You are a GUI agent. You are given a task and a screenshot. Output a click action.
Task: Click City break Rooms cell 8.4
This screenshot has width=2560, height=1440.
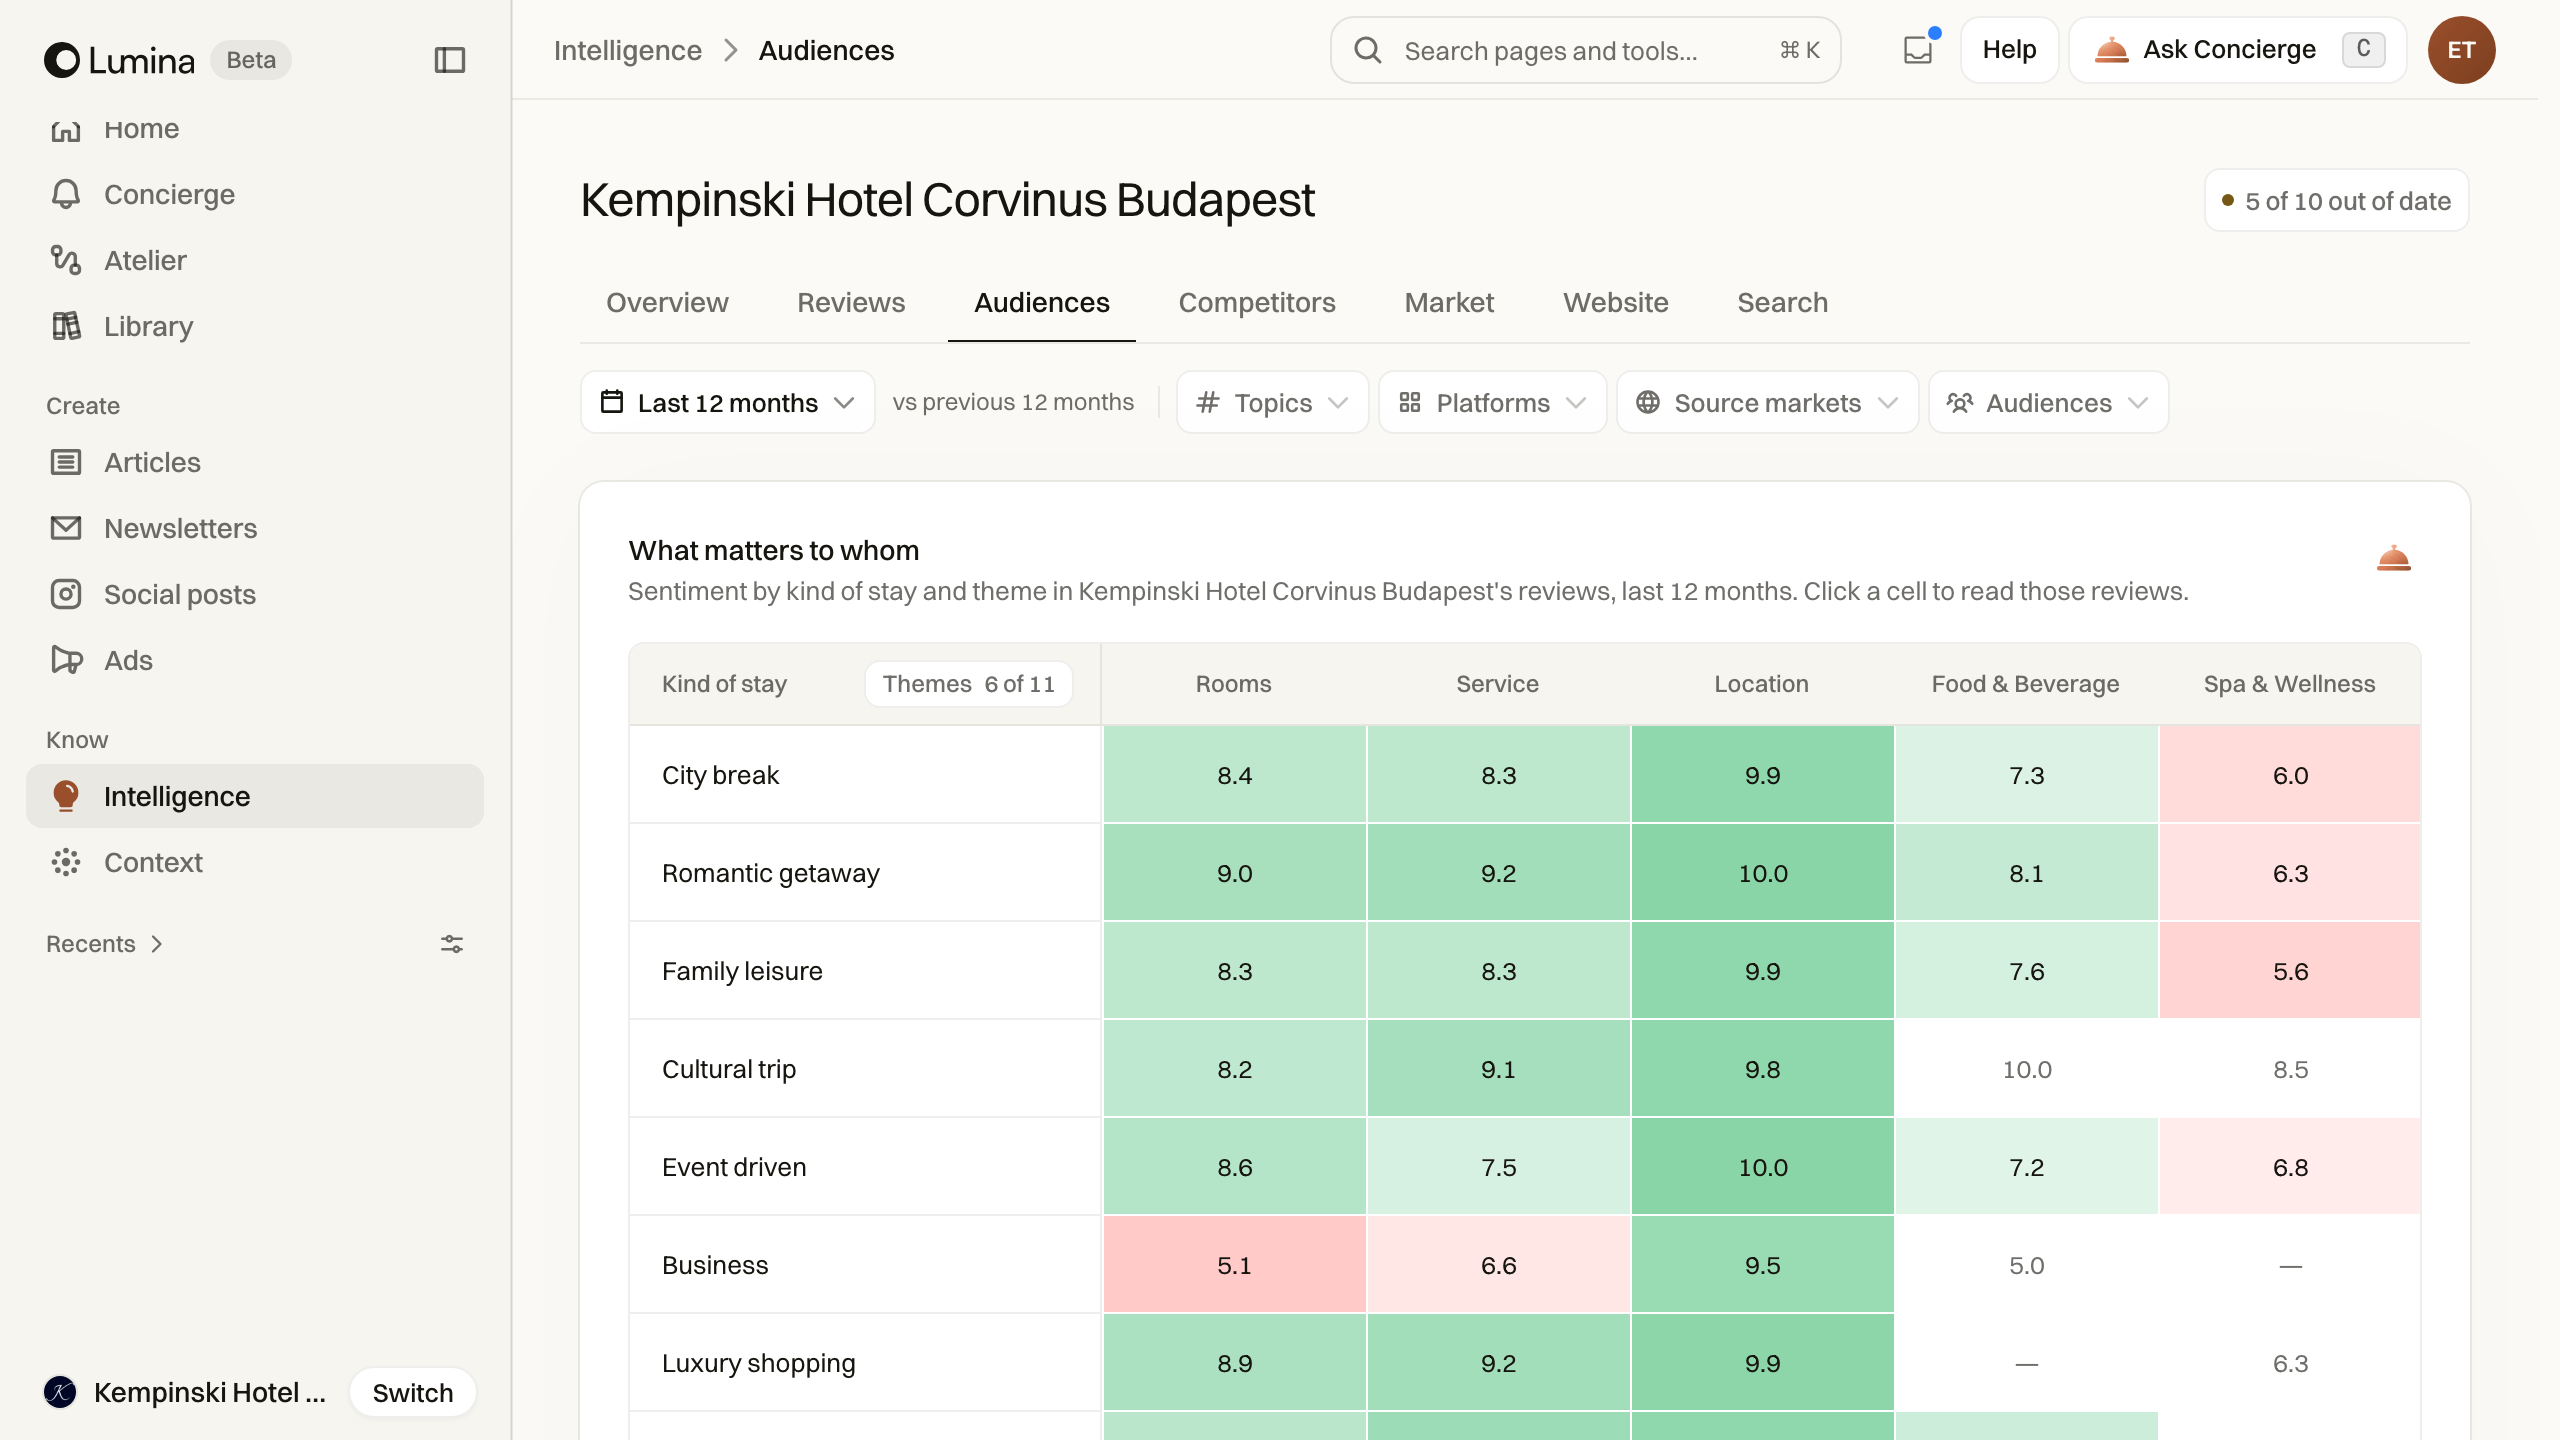(1234, 775)
